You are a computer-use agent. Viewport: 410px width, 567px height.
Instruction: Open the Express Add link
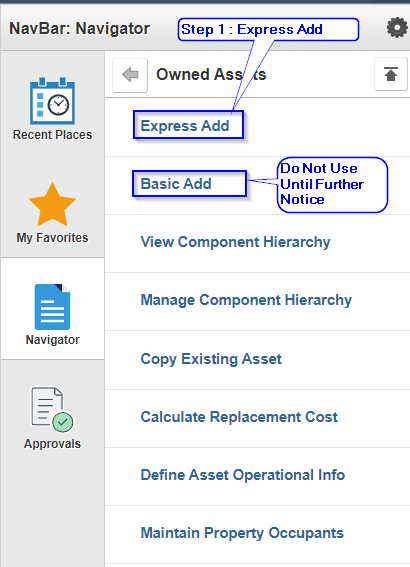185,126
